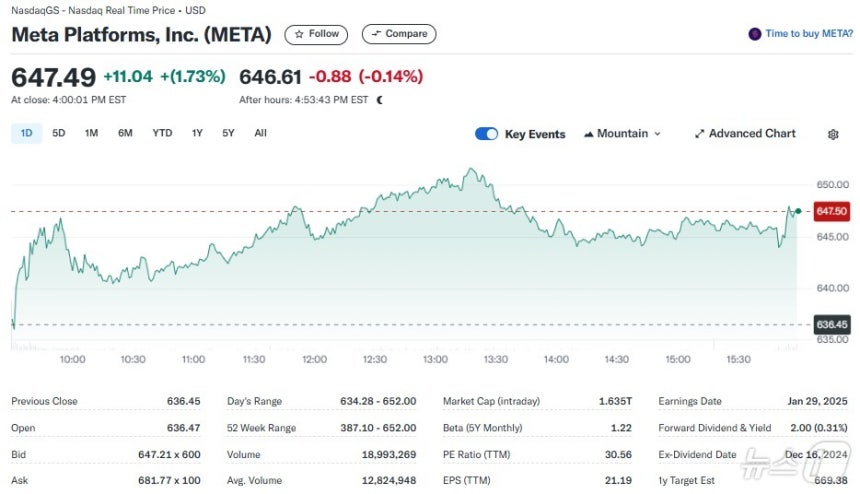Screen dimensions: 860x494
Task: Click the after hours moon icon
Action: [380, 100]
